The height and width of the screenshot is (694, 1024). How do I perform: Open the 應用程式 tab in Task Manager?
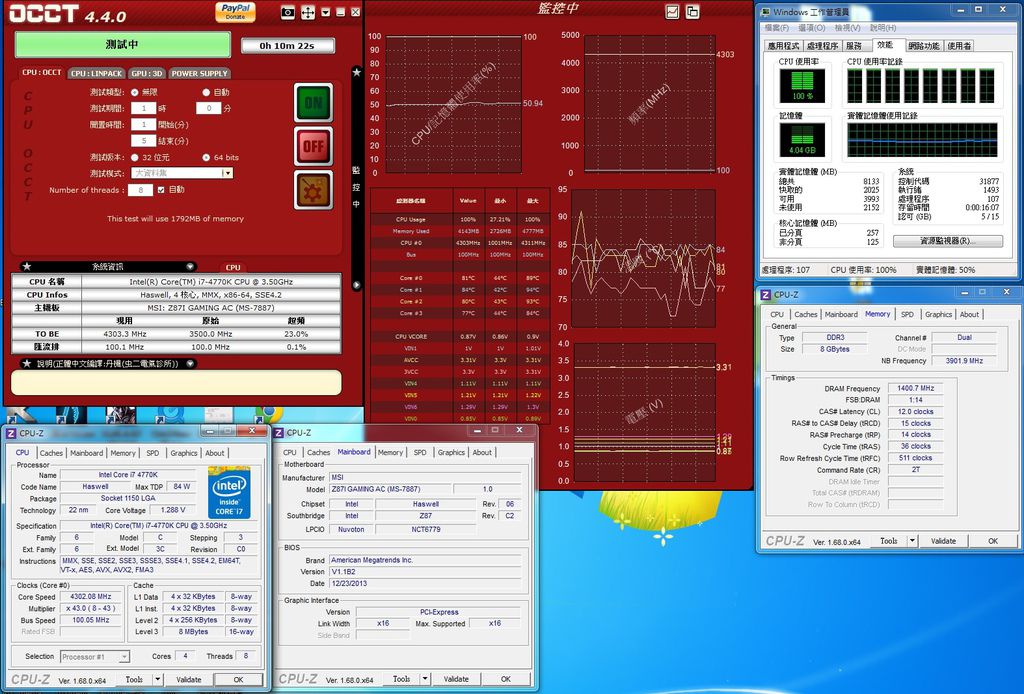(x=783, y=46)
